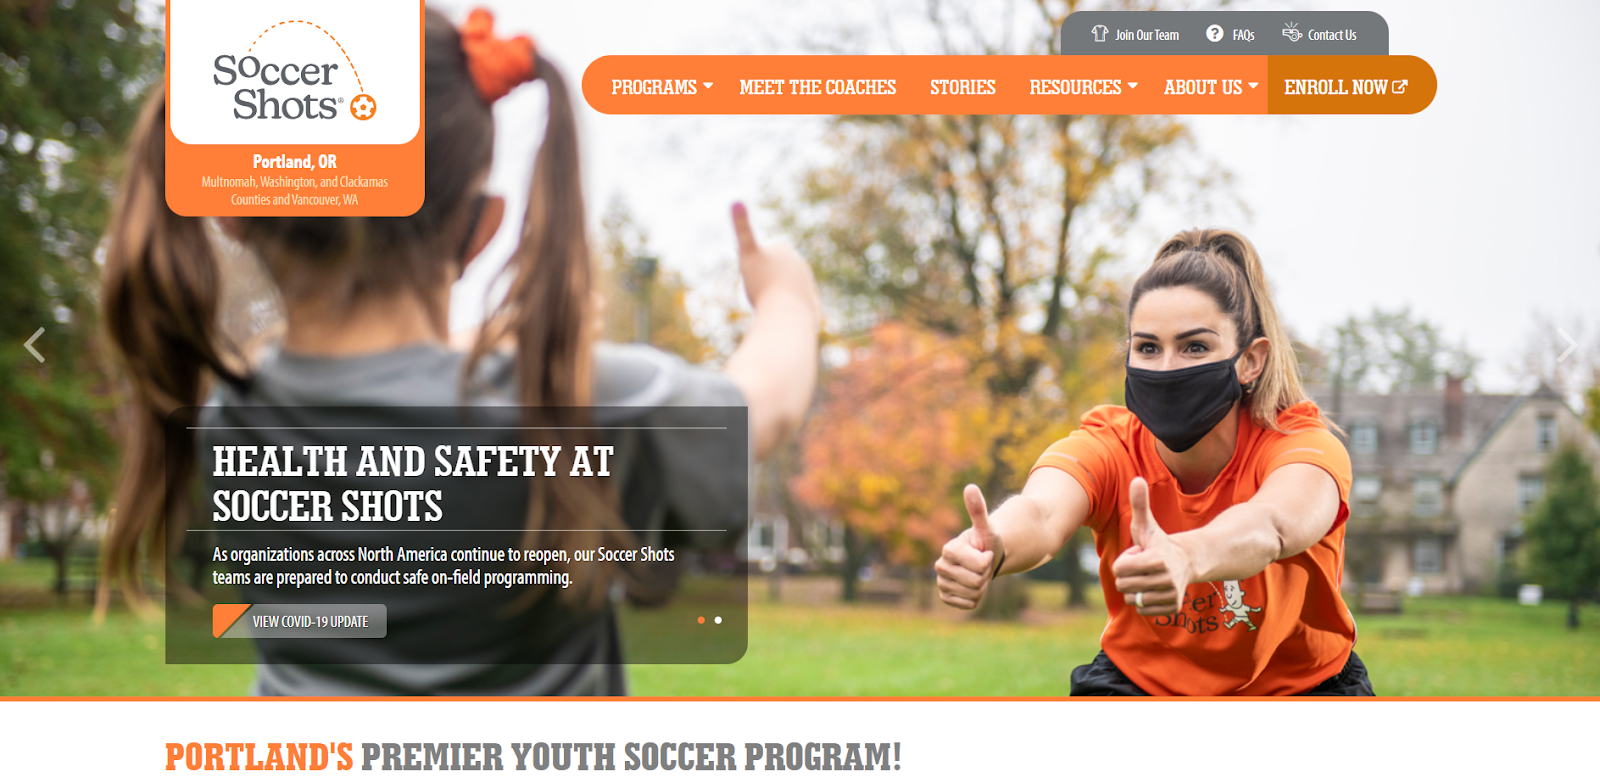Viewport: 1600px width, 783px height.
Task: Select the first orange carousel dot
Action: [701, 620]
